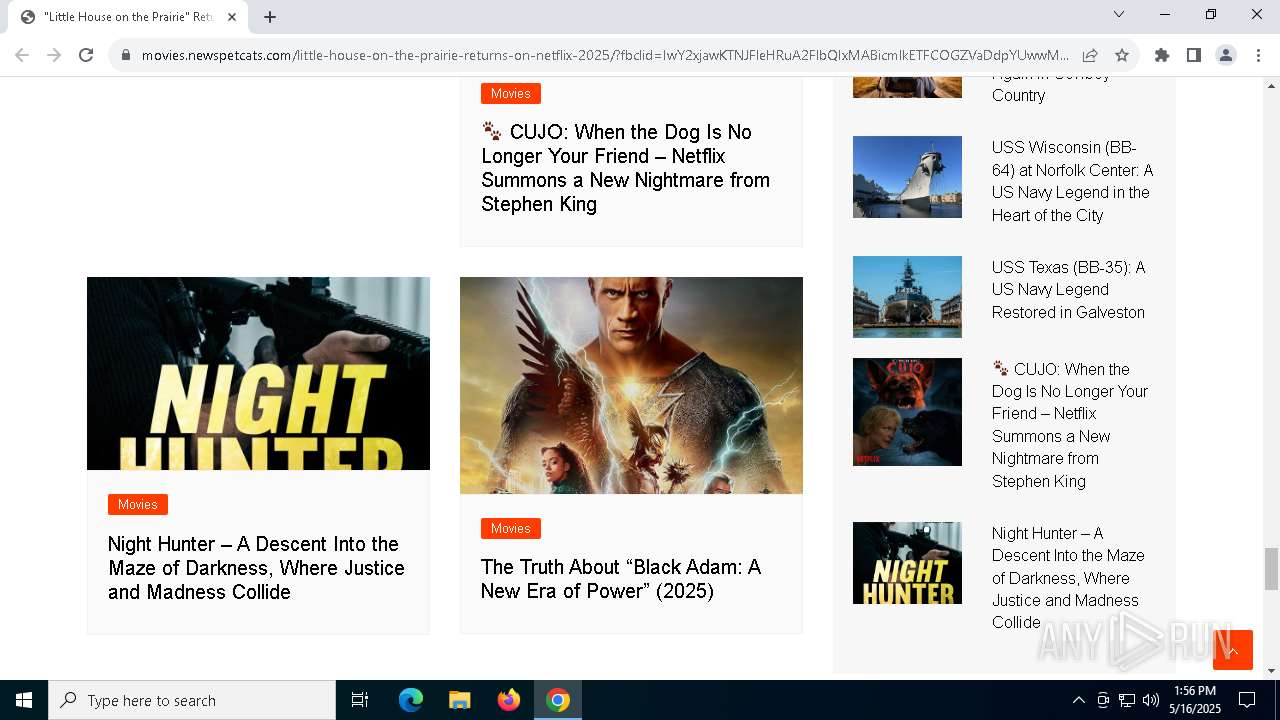Click the address bar URL
This screenshot has width=1280, height=720.
[x=605, y=55]
